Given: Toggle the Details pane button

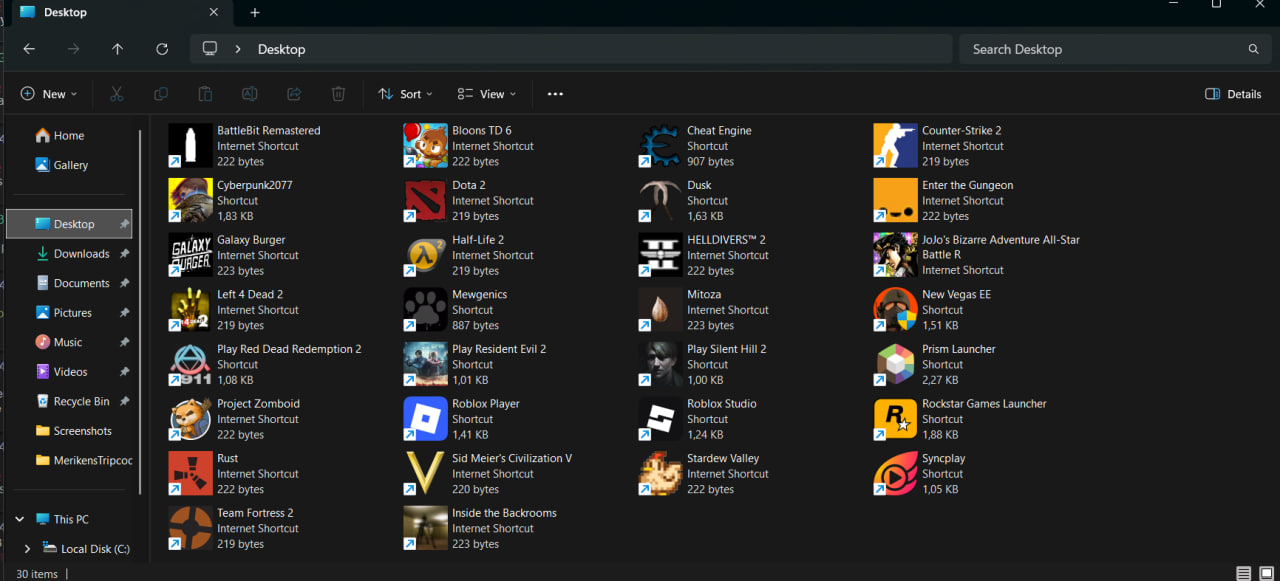Looking at the screenshot, I should 1233,94.
